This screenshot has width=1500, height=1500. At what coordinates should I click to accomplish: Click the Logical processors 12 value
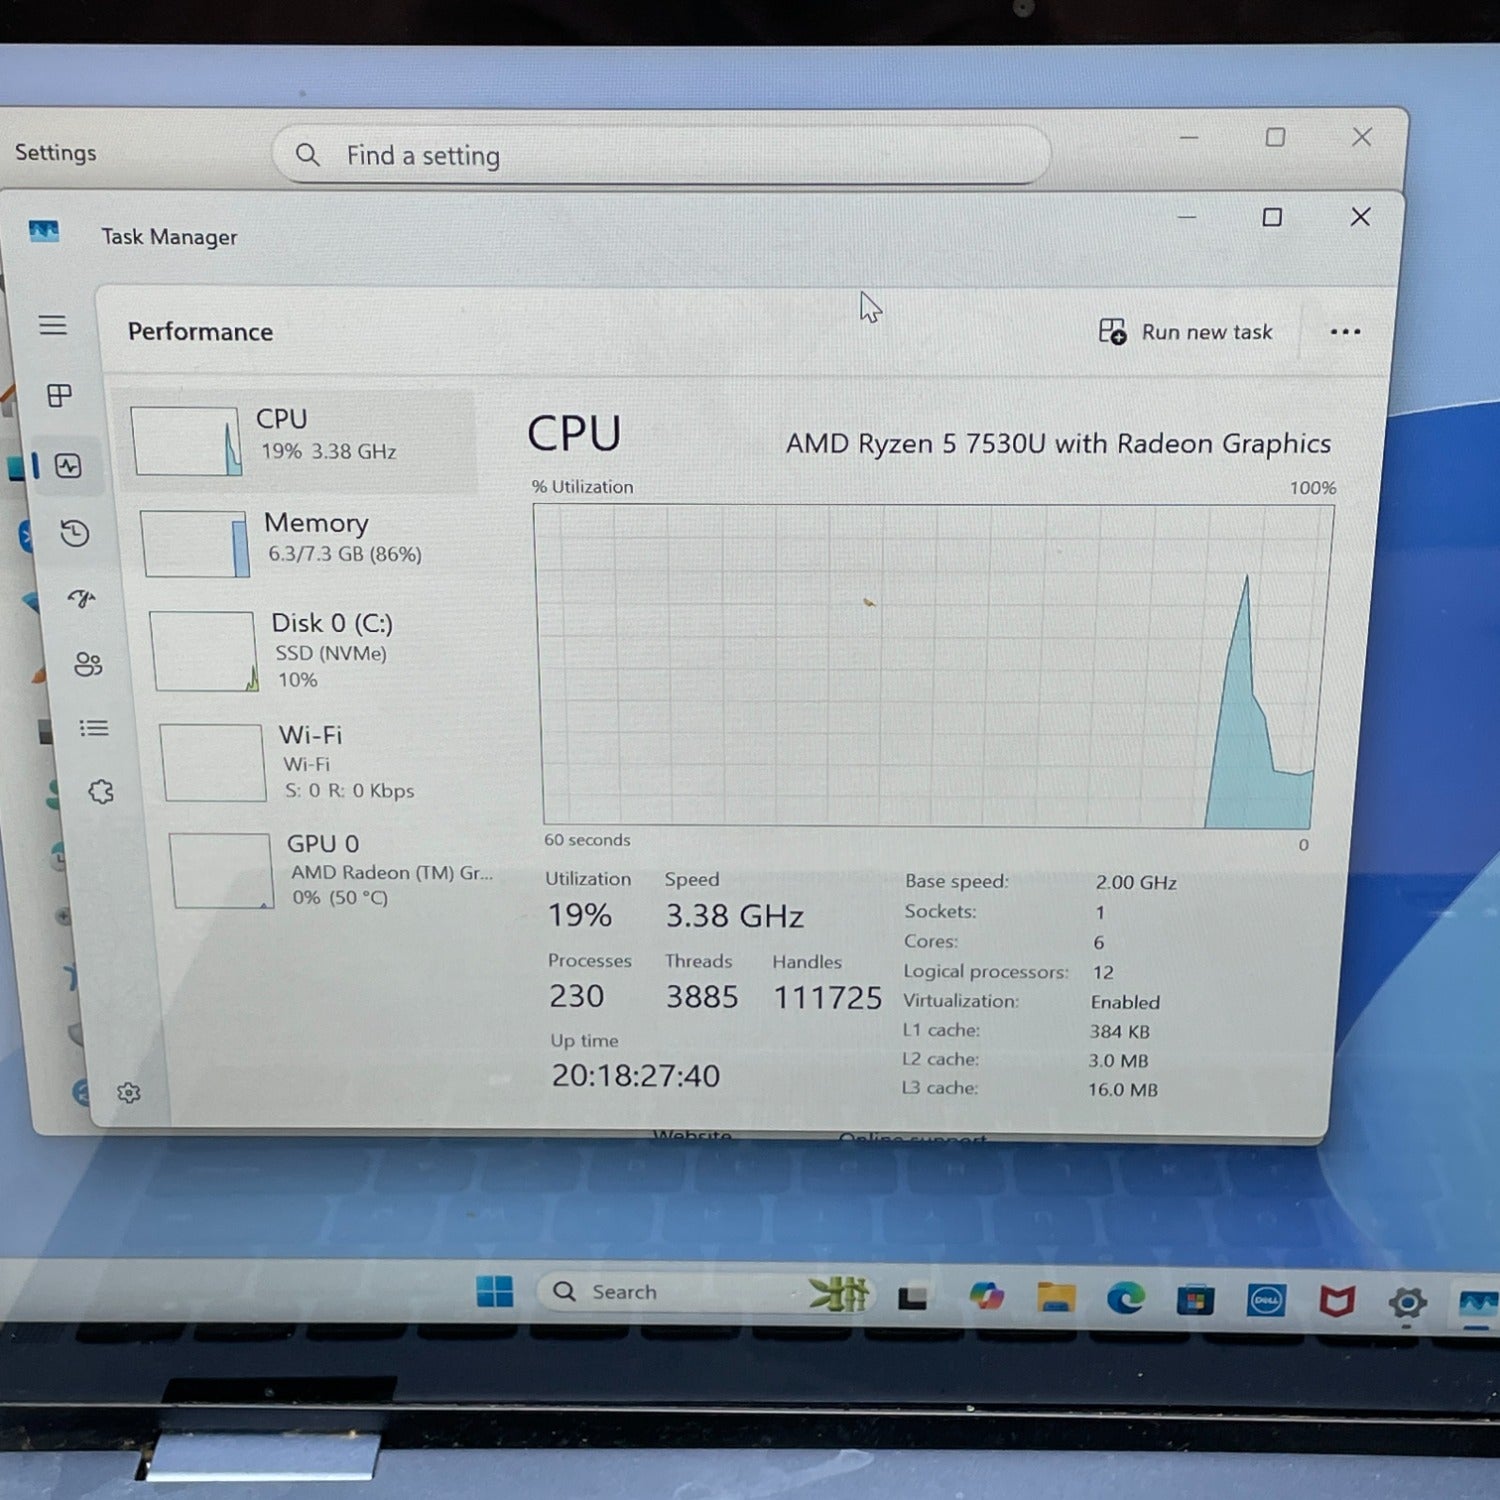click(1103, 972)
